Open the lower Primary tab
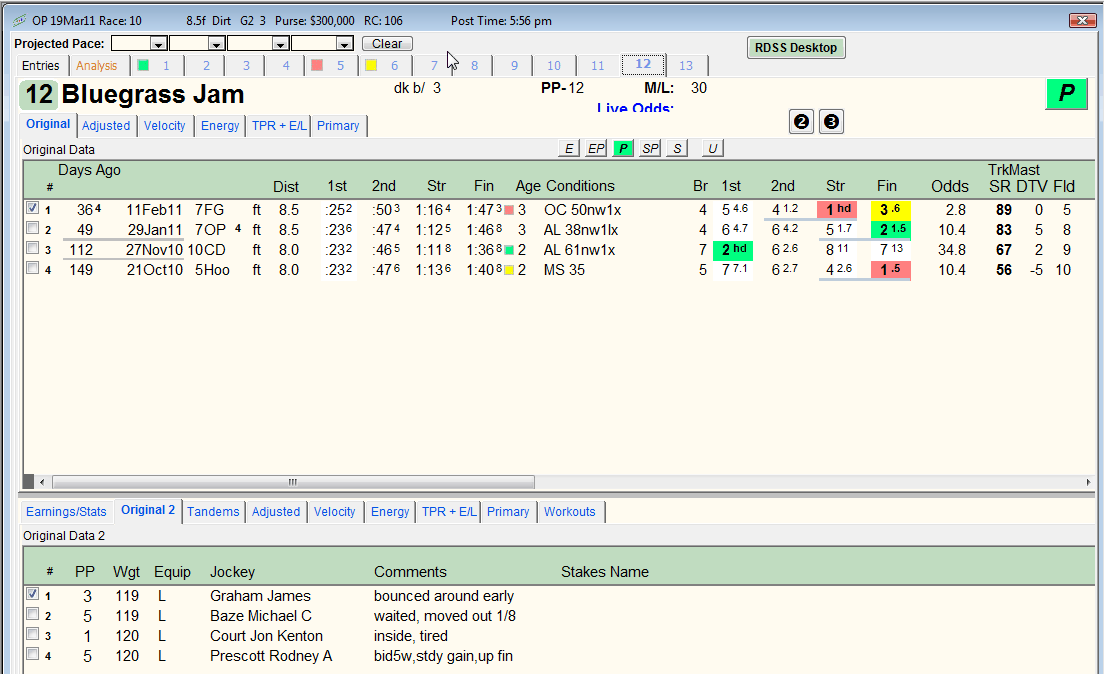Viewport: 1104px width, 674px height. point(508,511)
